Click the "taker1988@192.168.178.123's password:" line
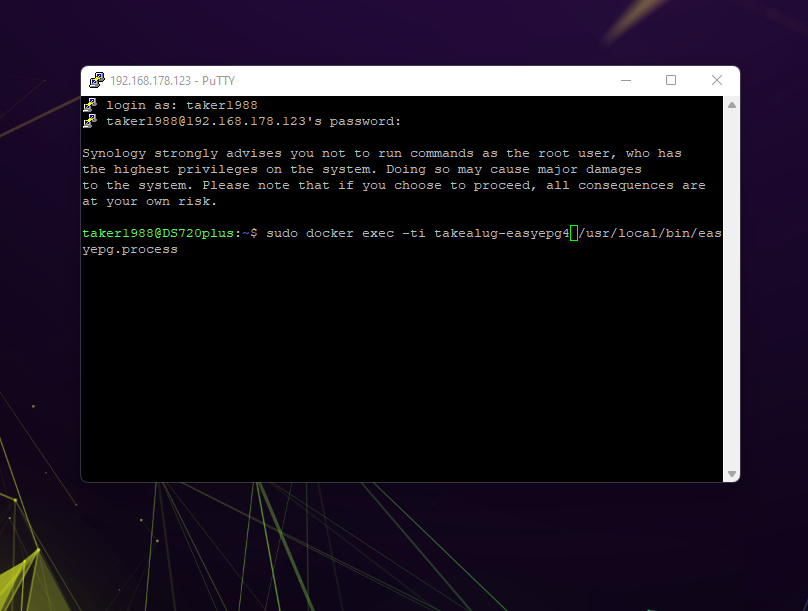The image size is (808, 611). (x=254, y=121)
